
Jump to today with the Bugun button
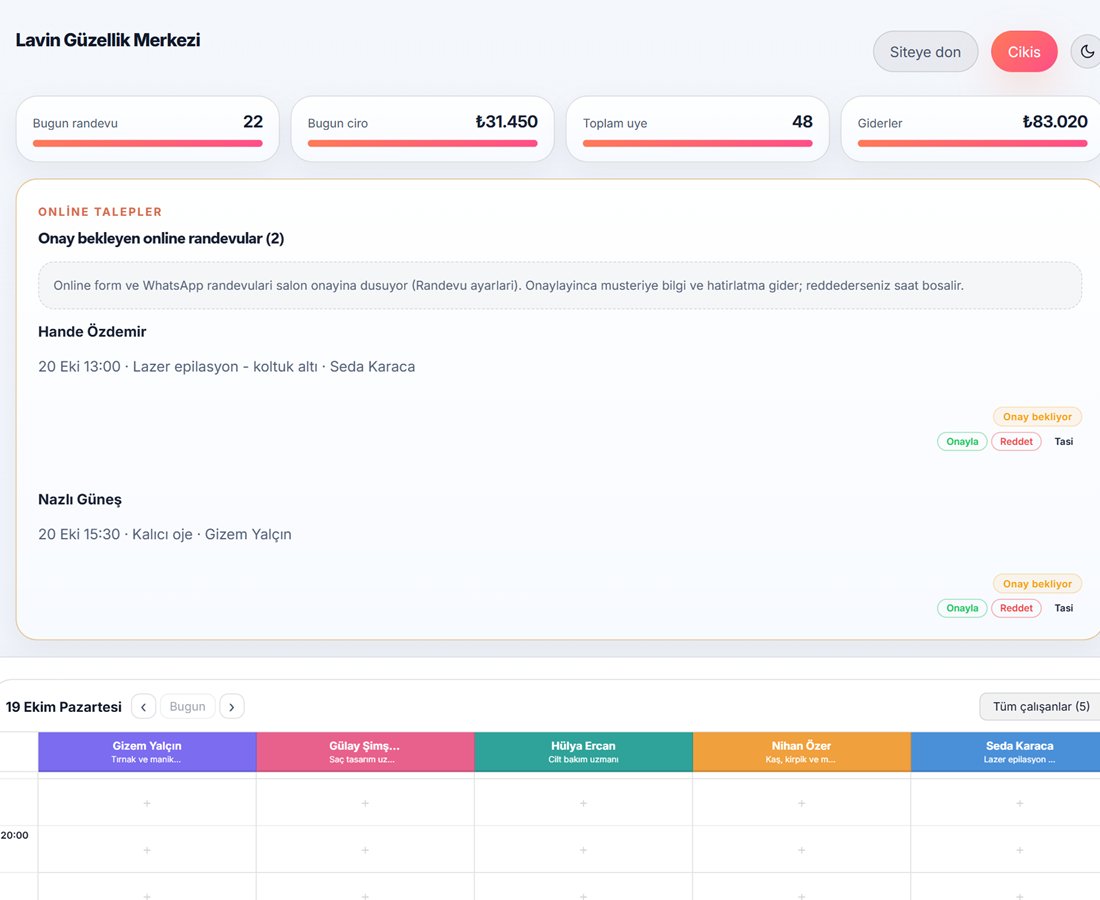pos(187,706)
